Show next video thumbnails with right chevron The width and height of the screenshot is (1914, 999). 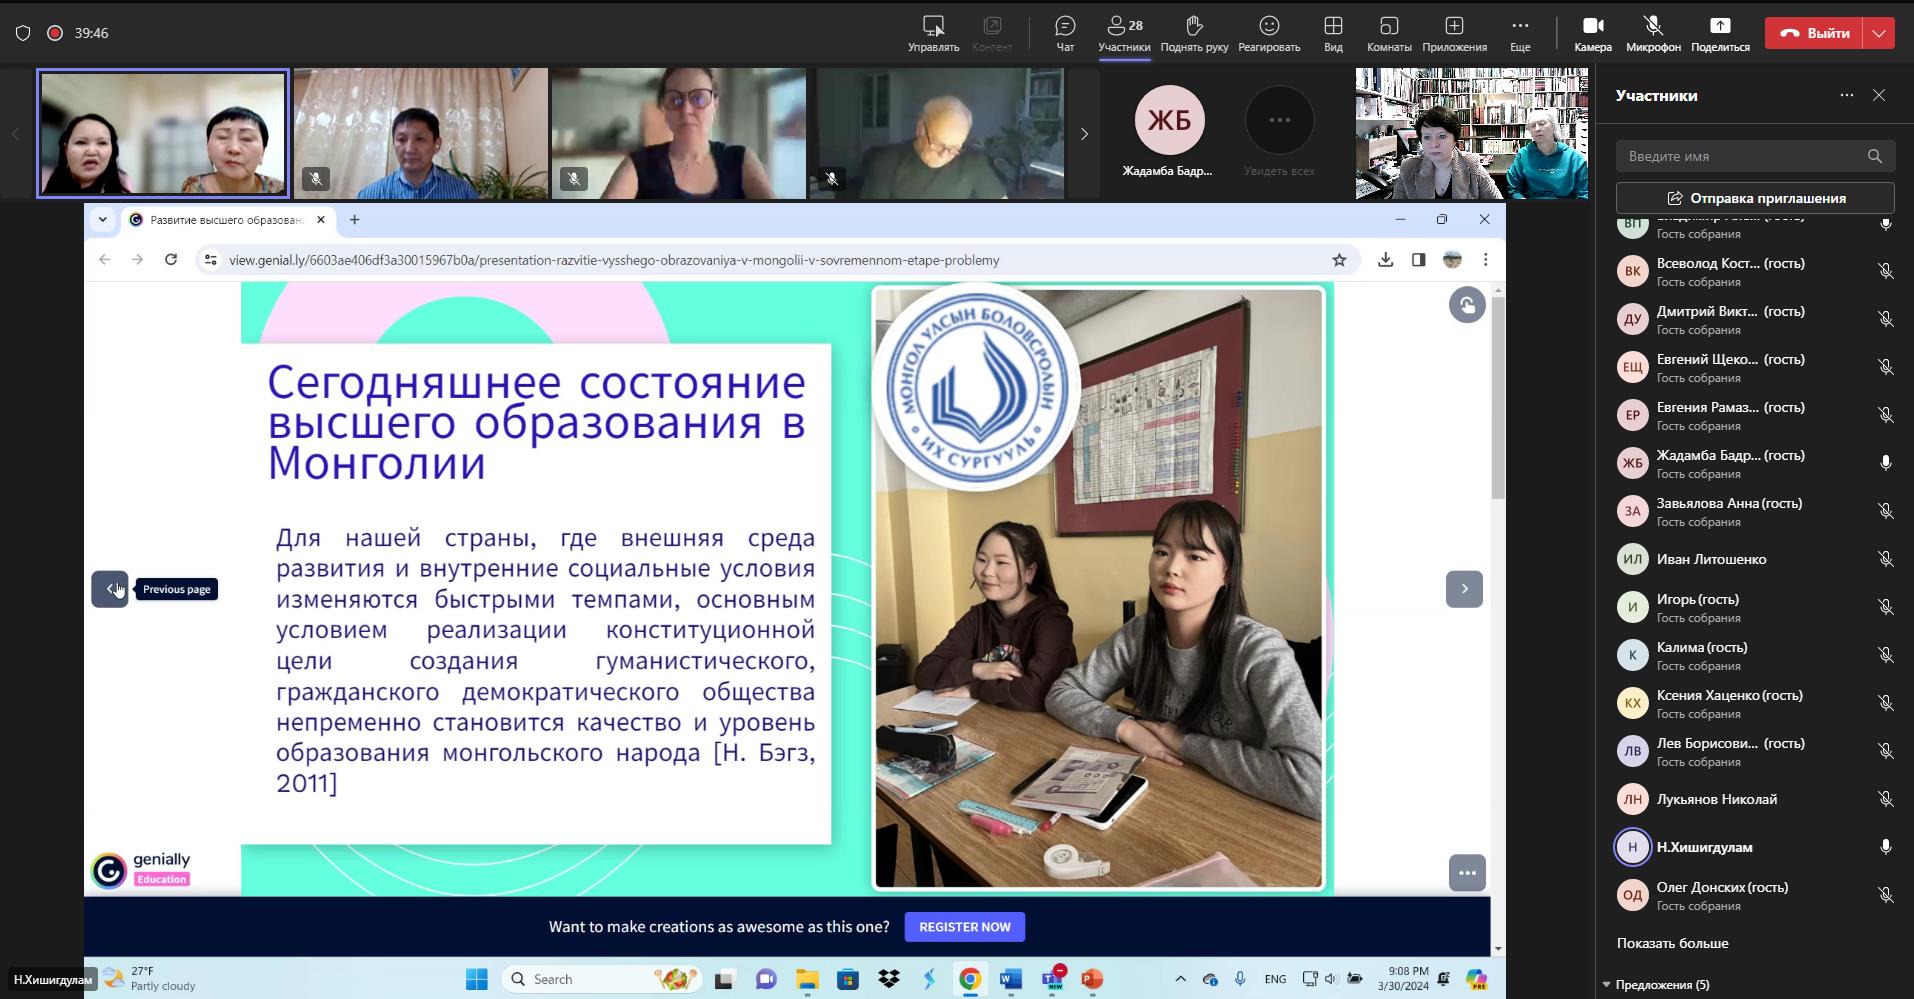1084,134
